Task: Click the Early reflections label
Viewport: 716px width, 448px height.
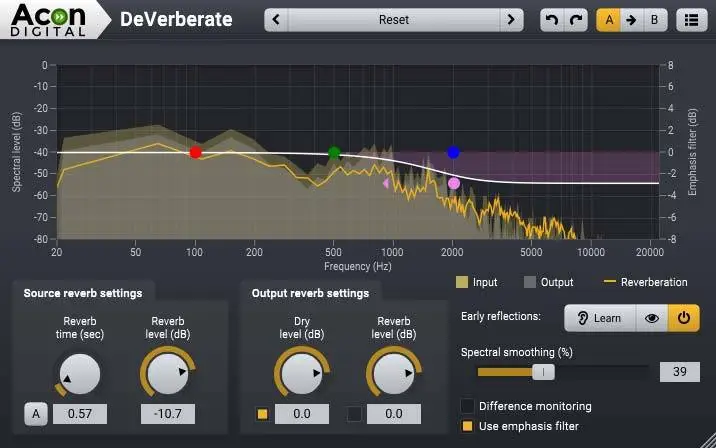Action: (x=501, y=316)
